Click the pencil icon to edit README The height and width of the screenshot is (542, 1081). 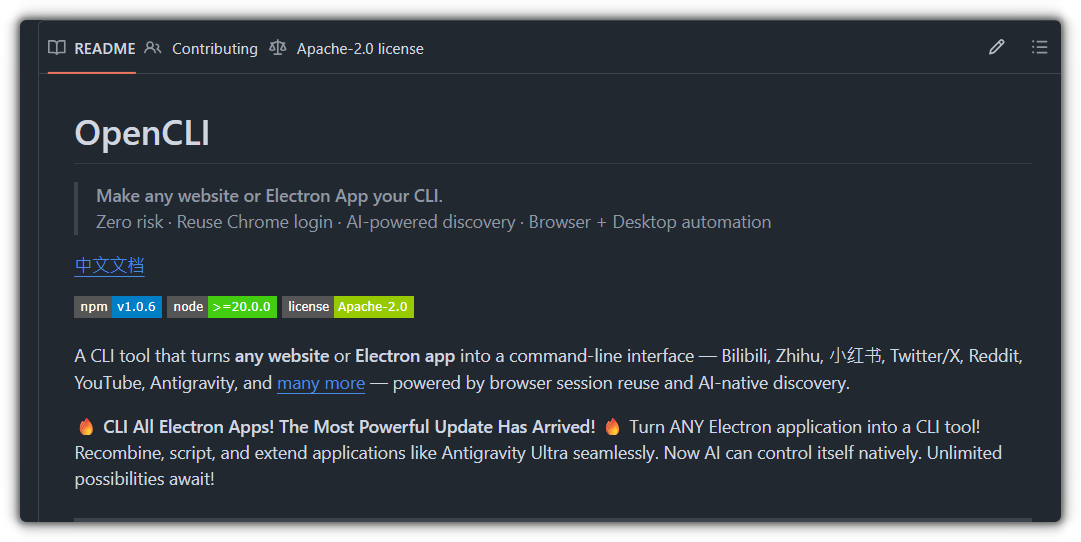coord(996,47)
